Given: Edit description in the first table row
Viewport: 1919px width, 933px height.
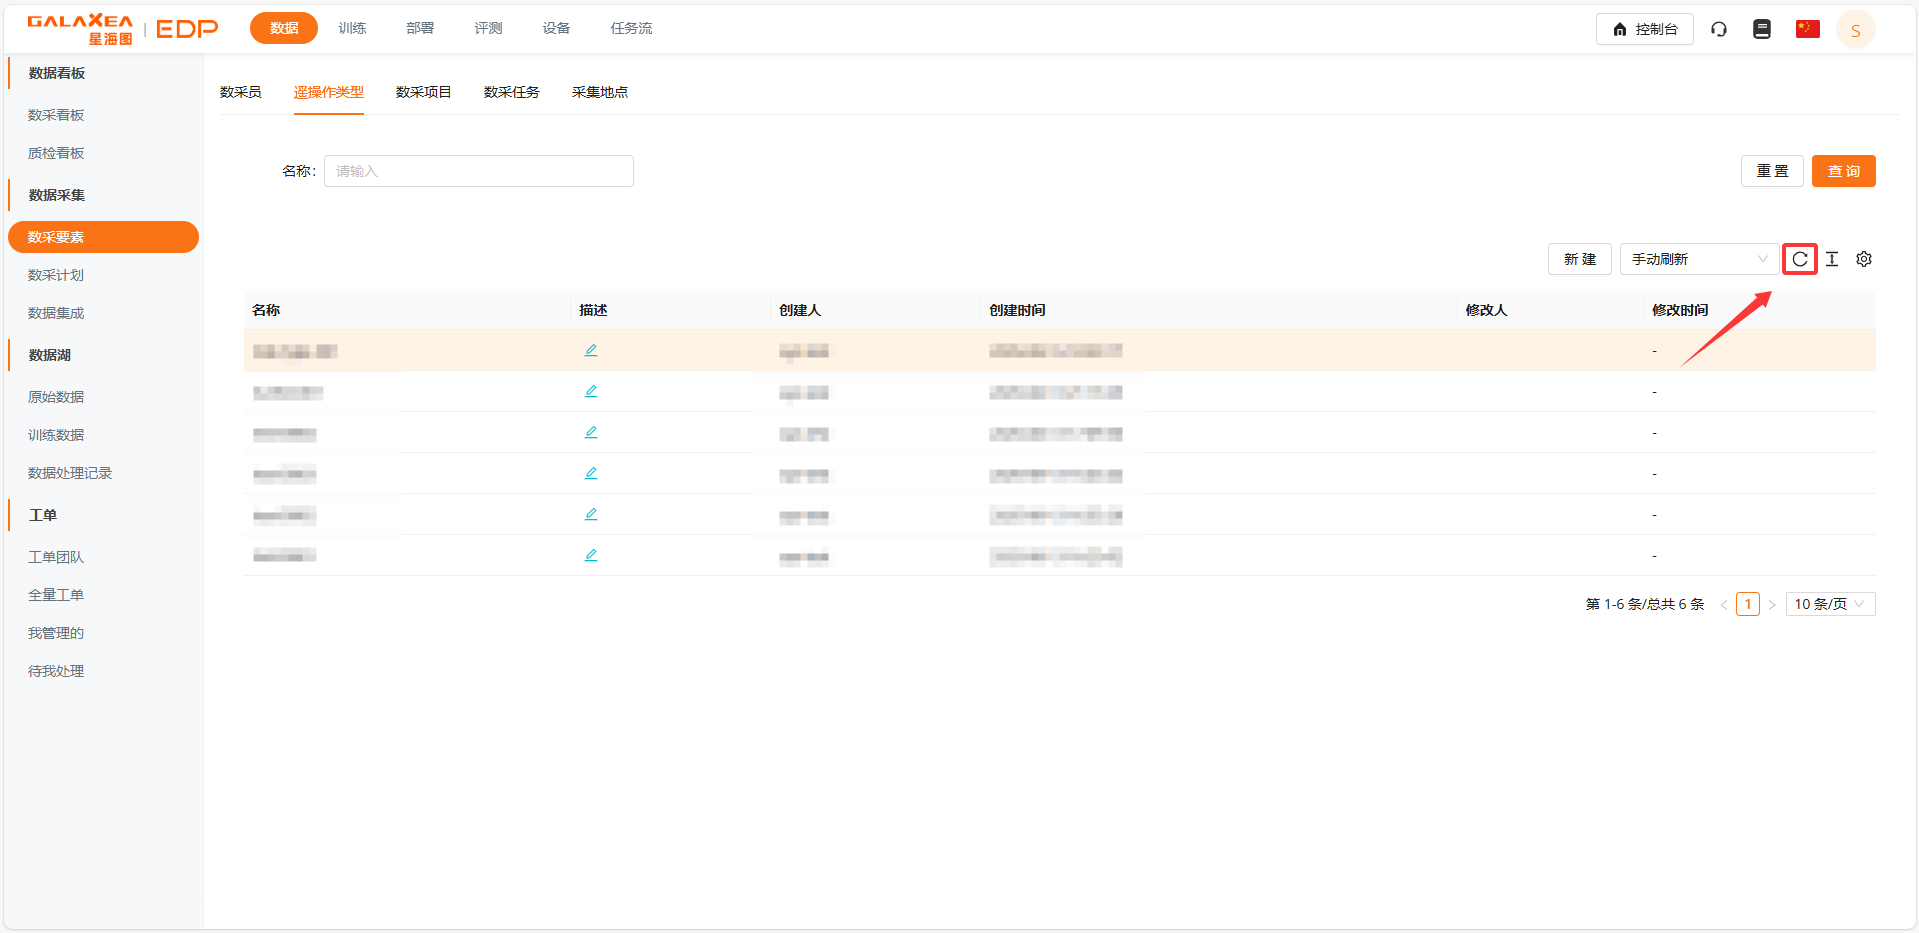Looking at the screenshot, I should point(591,350).
